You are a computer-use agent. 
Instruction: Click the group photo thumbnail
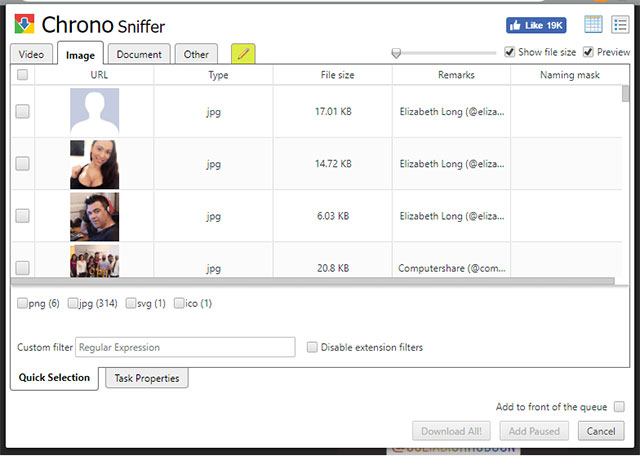(x=95, y=261)
